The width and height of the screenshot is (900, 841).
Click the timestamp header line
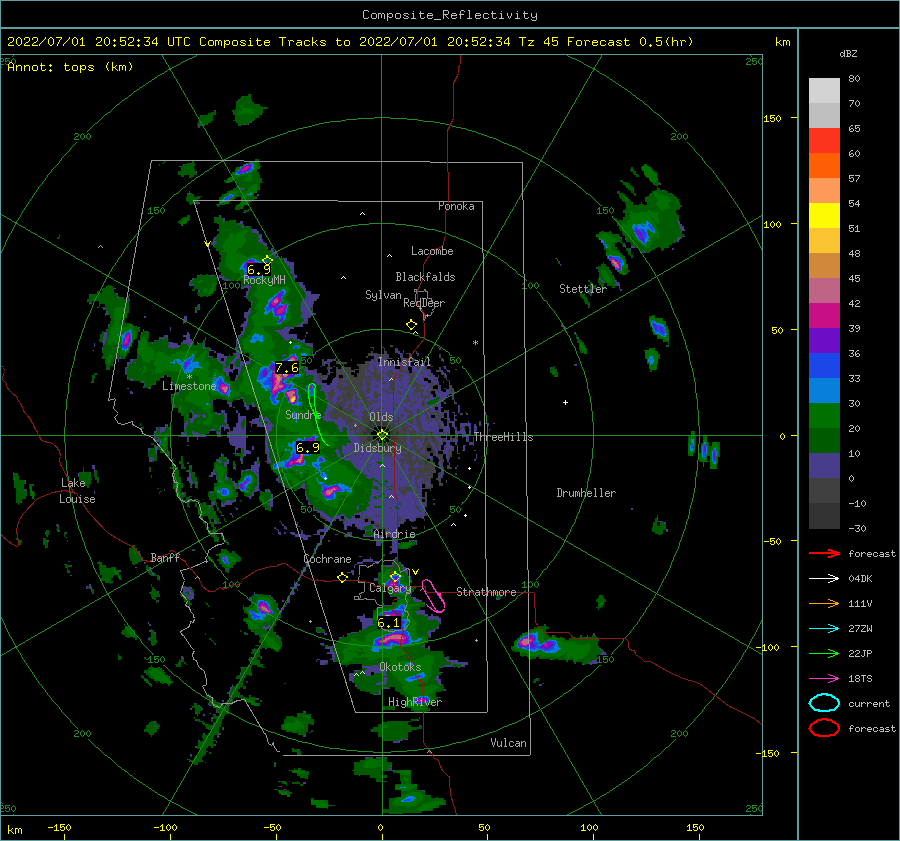(x=350, y=42)
